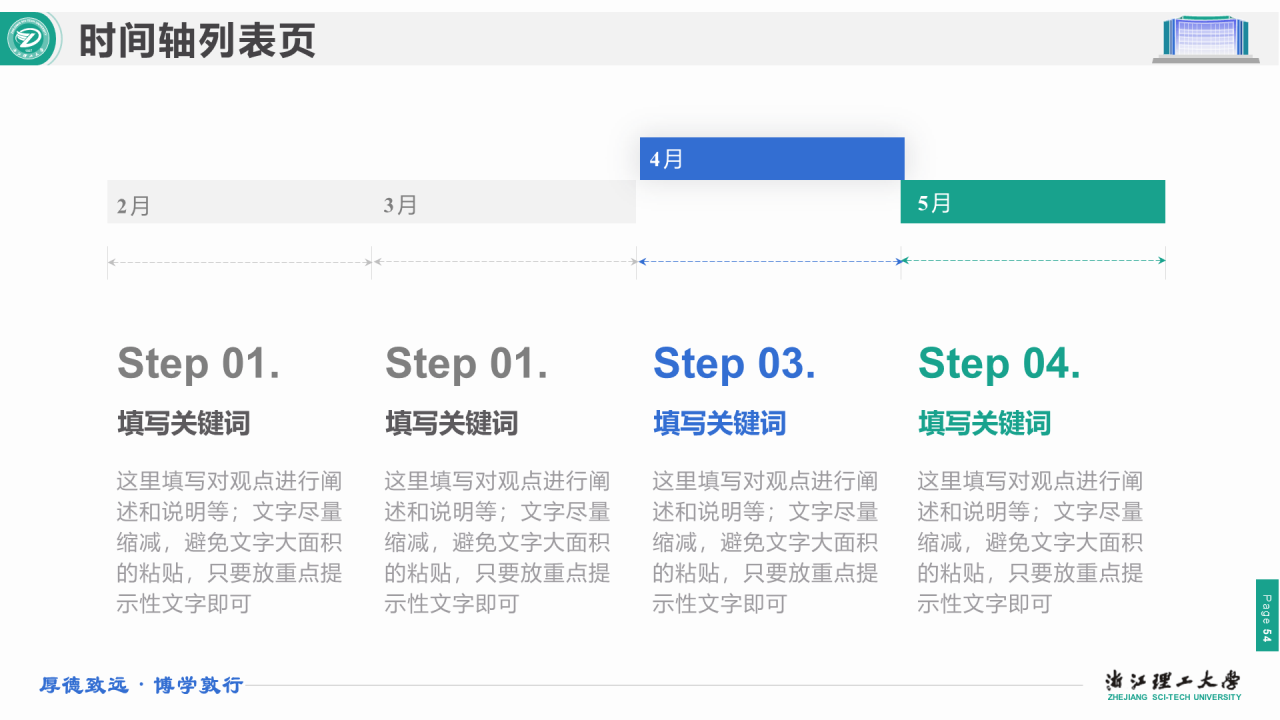Click the green dashed arrow under 5月
The height and width of the screenshot is (720, 1280).
tap(1033, 261)
